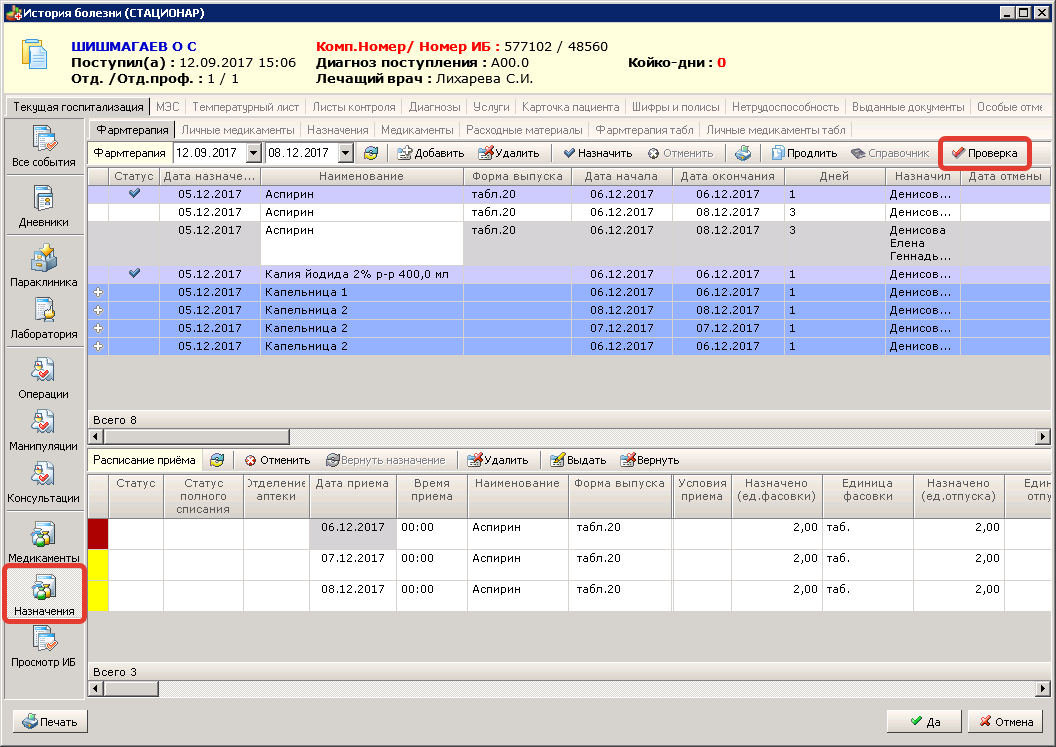
Task: Sort by the Наименование column header
Action: click(362, 176)
